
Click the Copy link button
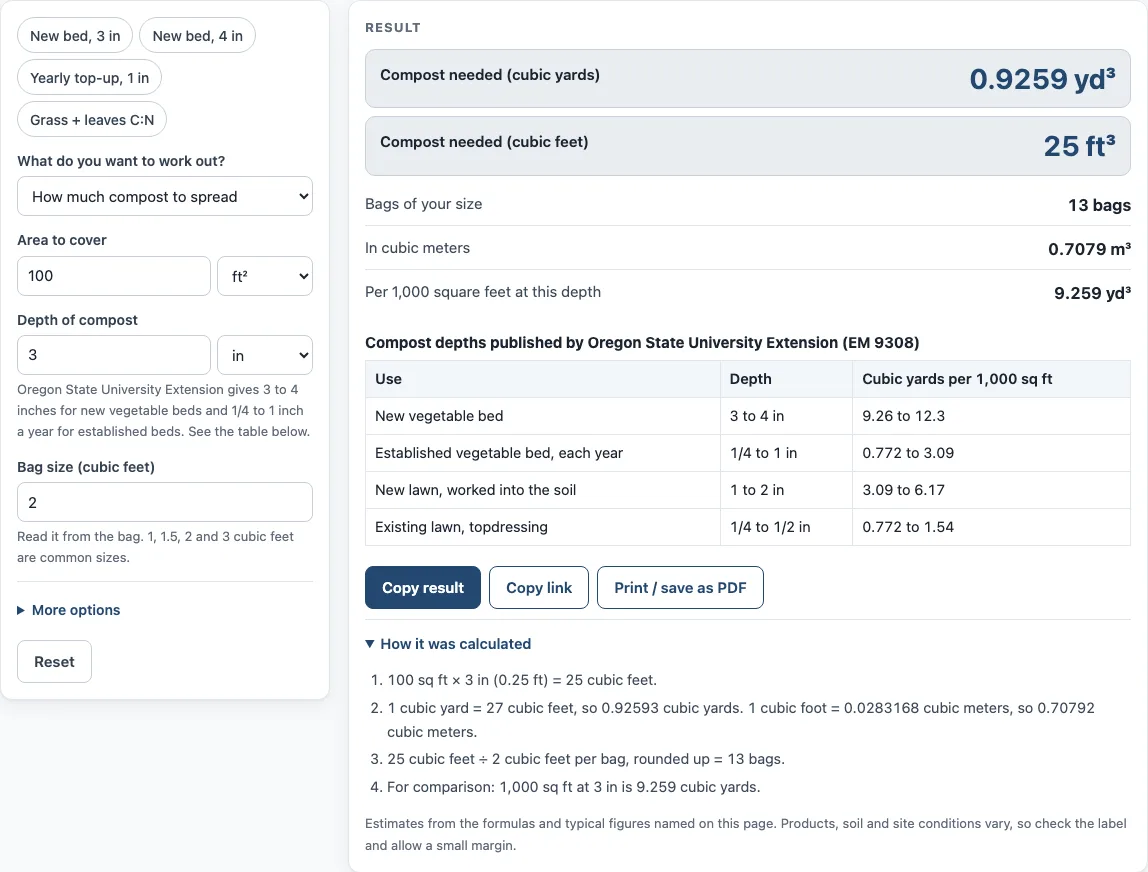point(539,588)
